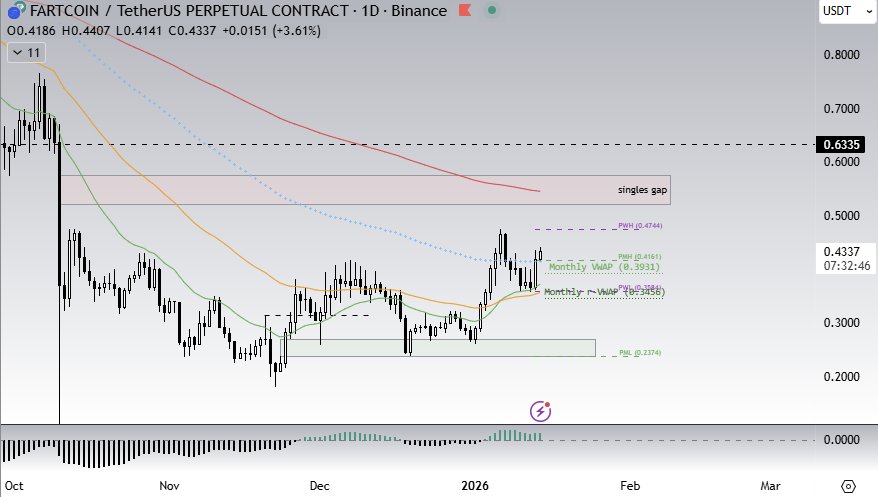Image resolution: width=878 pixels, height=497 pixels.
Task: Click the Dec label on time axis
Action: pos(320,486)
